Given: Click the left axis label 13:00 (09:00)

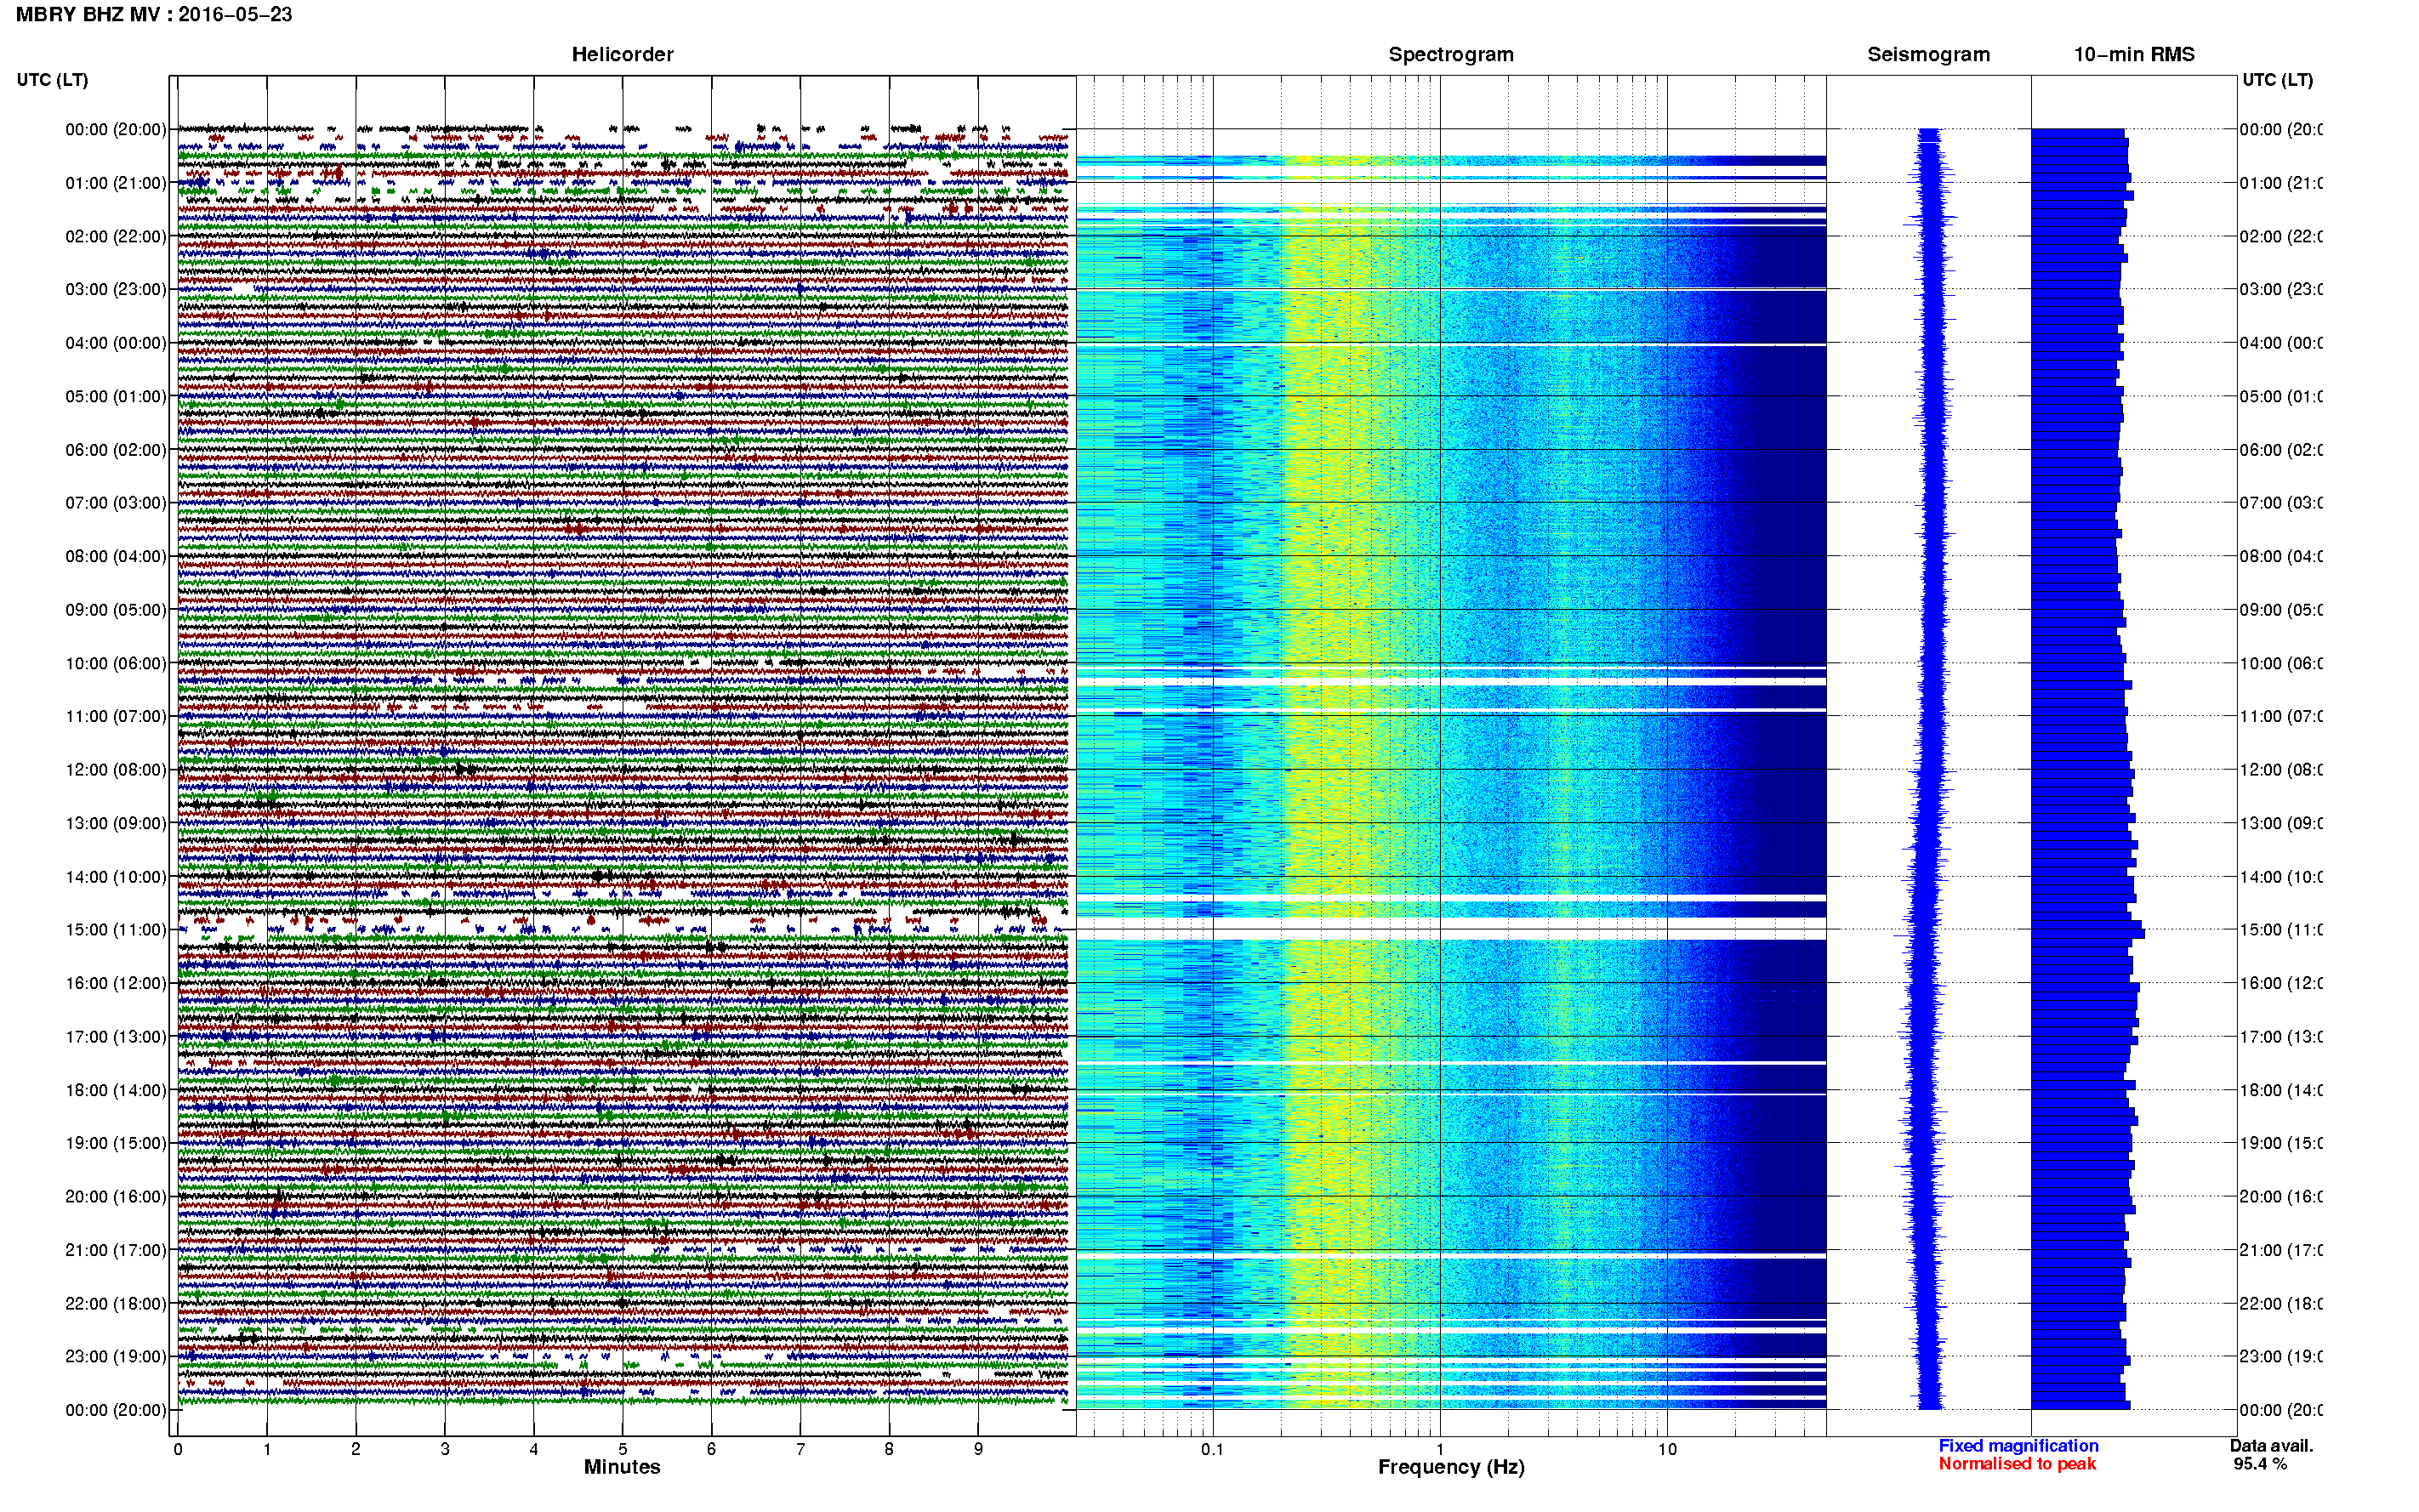Looking at the screenshot, I should [116, 823].
